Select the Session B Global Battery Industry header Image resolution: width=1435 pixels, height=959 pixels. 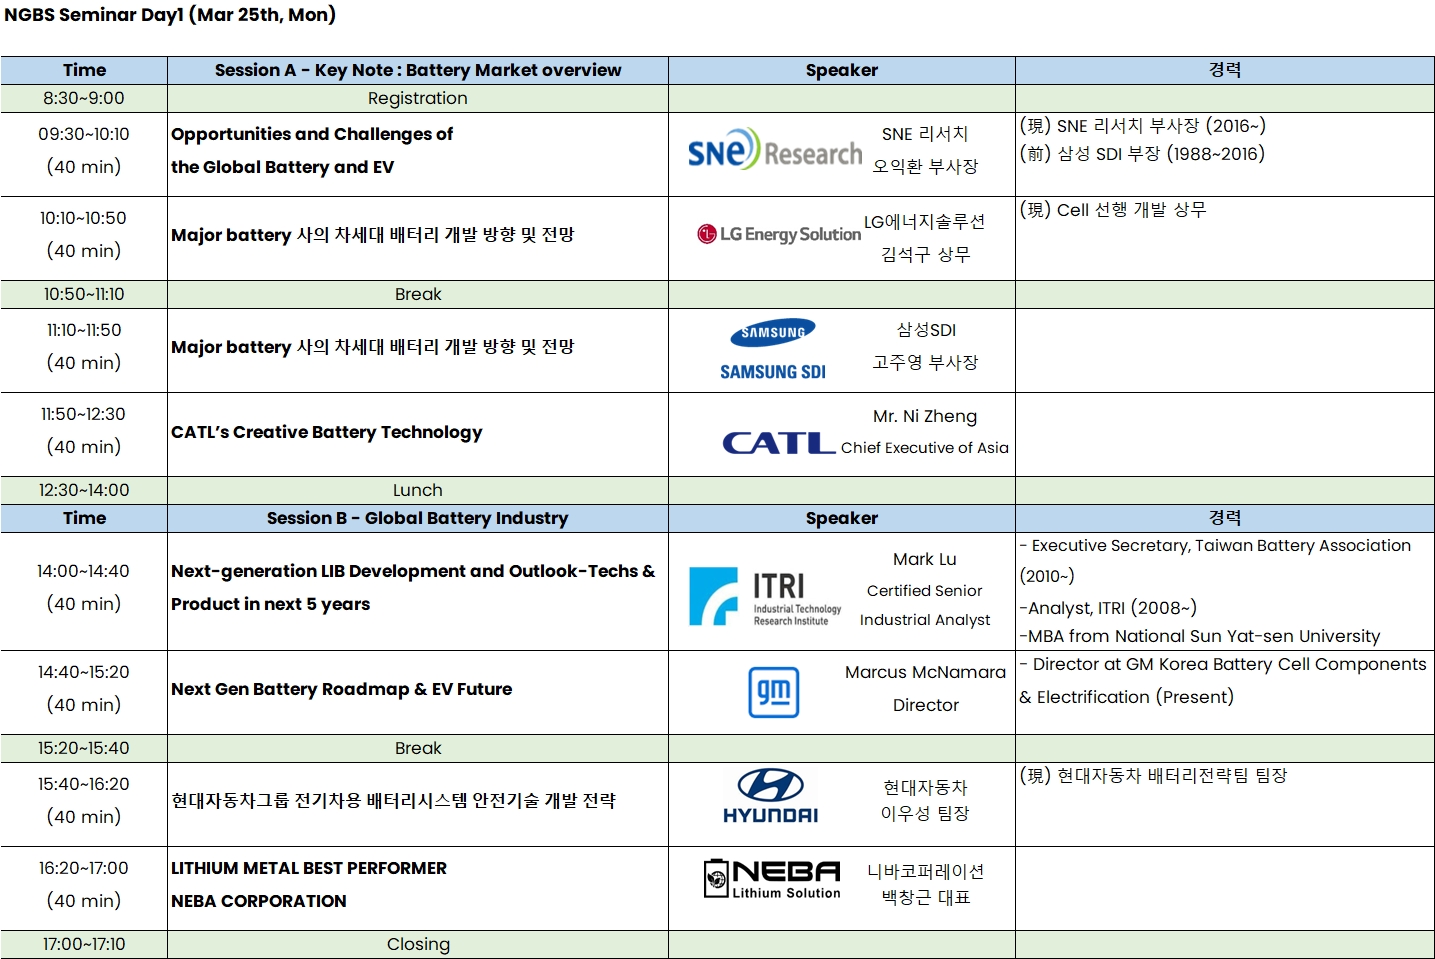tap(418, 518)
